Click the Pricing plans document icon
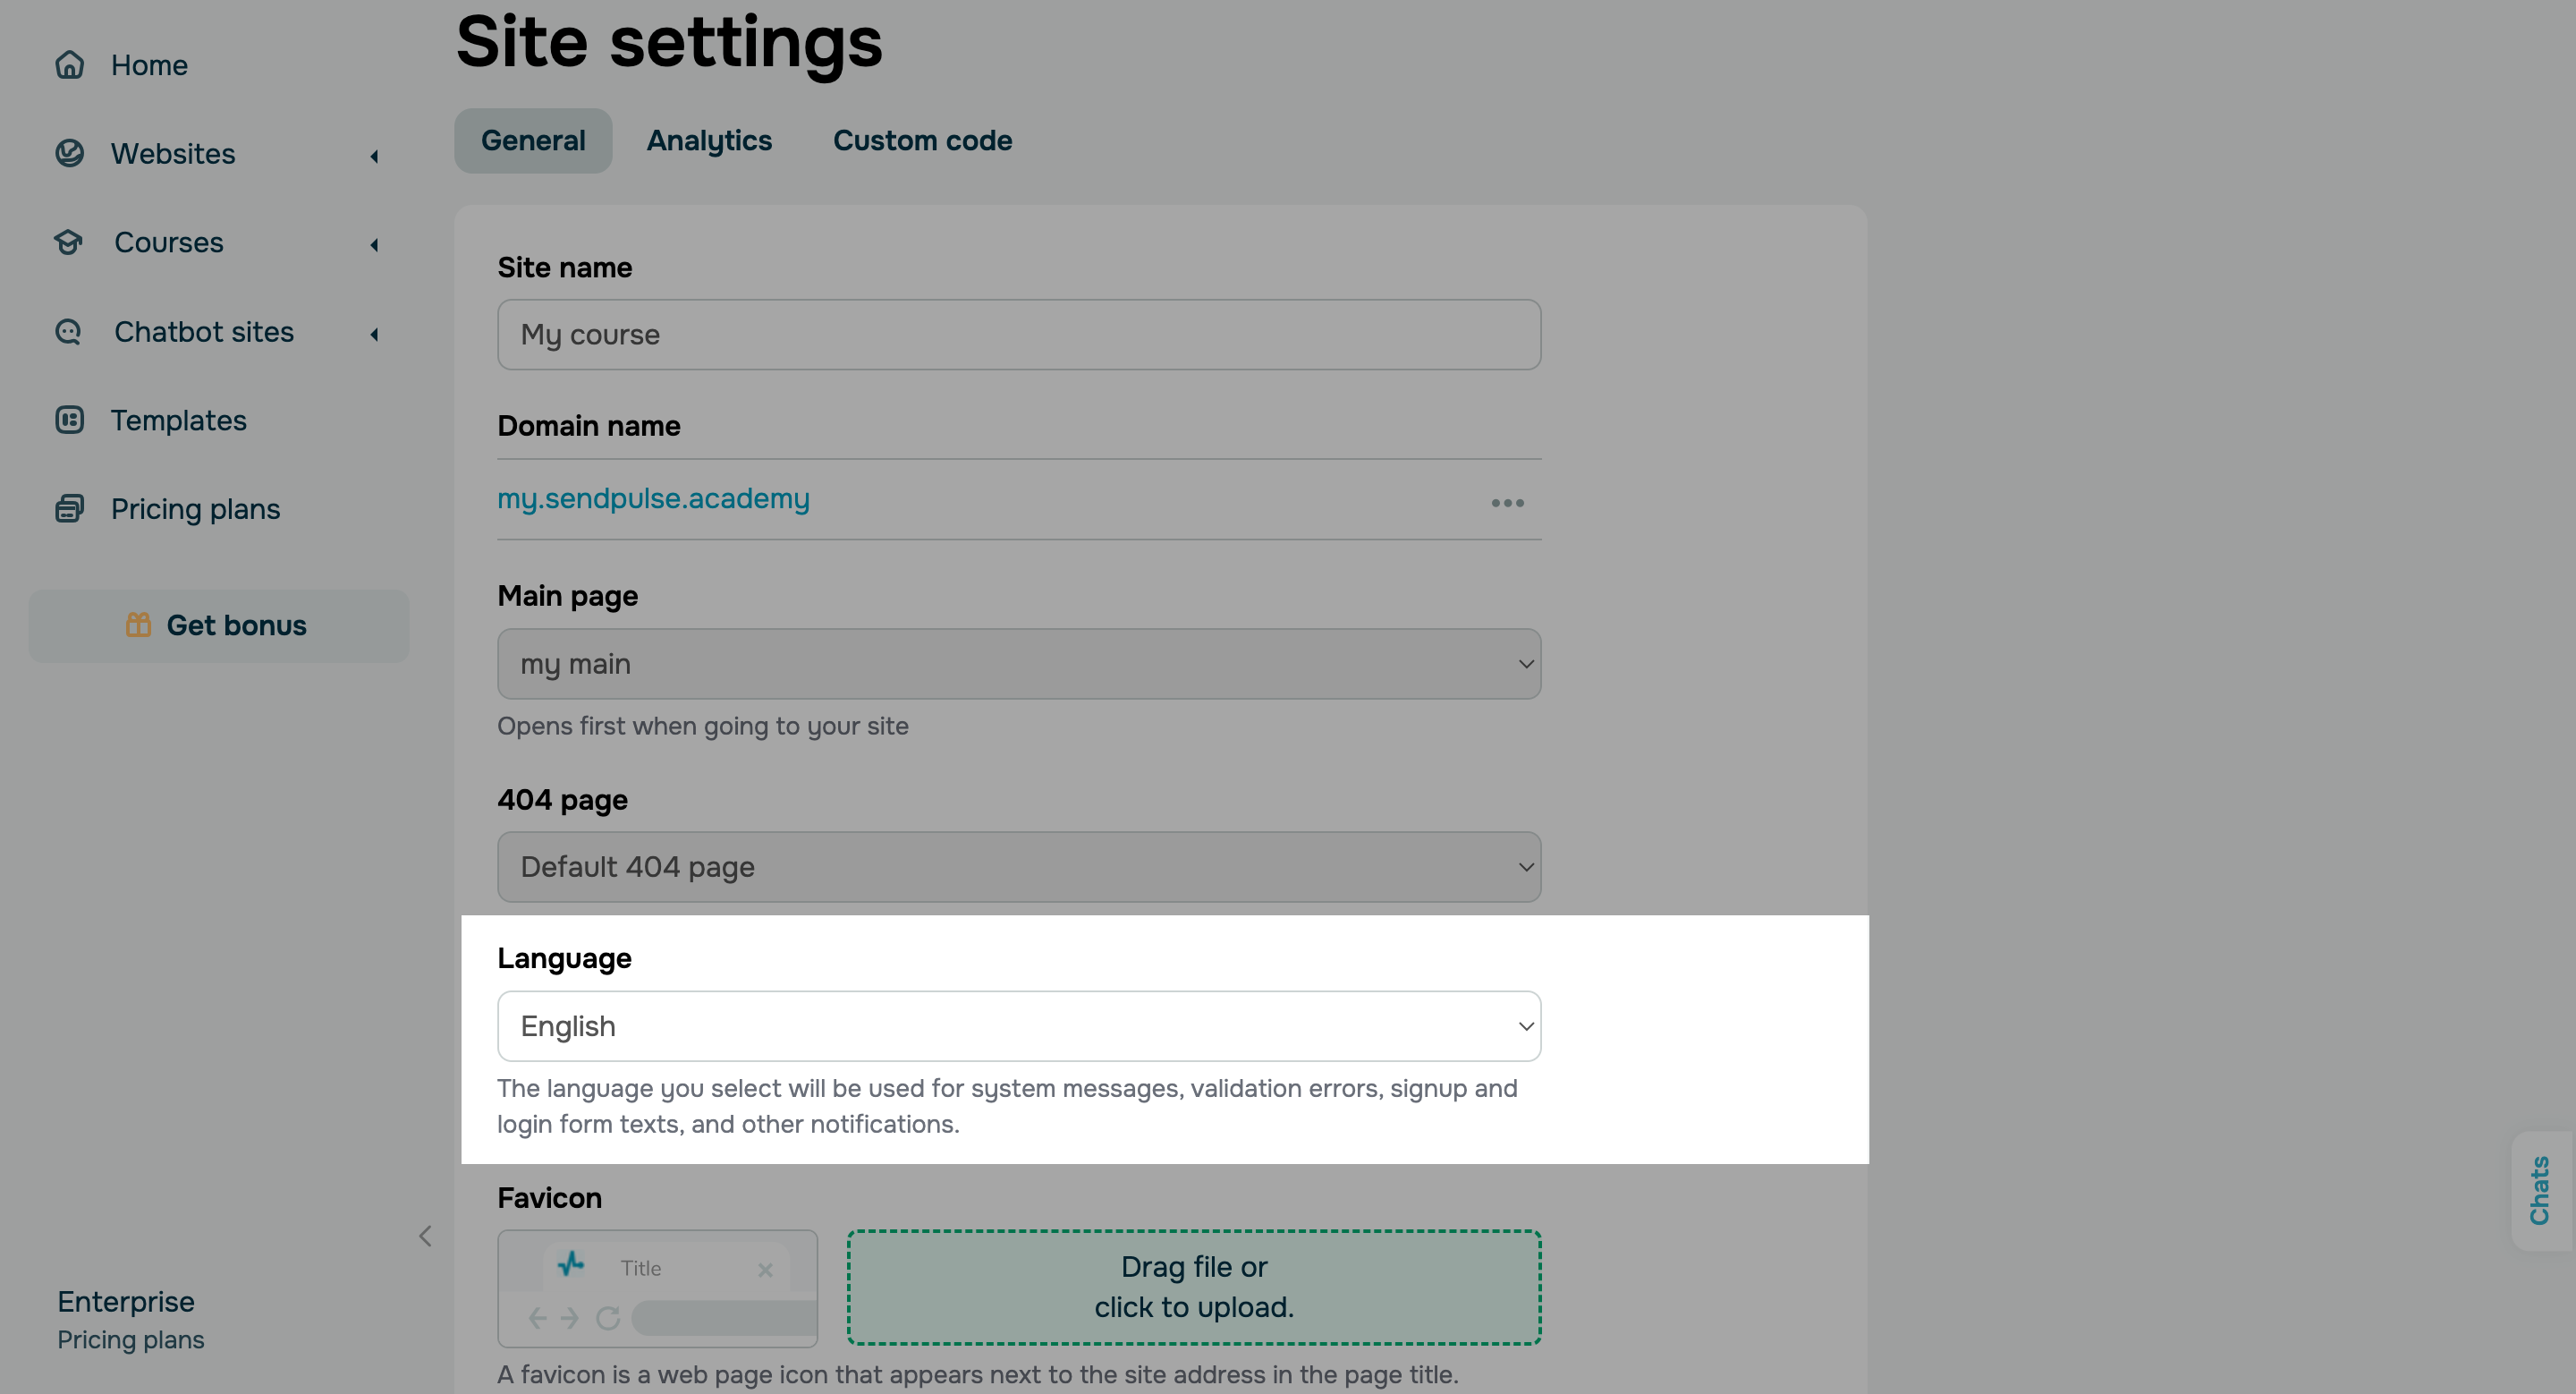Image resolution: width=2576 pixels, height=1394 pixels. (69, 508)
